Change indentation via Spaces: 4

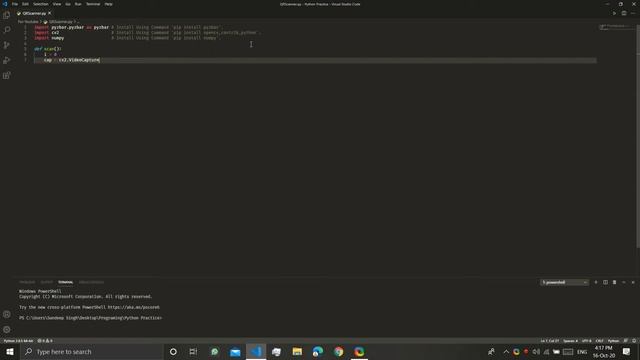coord(570,340)
